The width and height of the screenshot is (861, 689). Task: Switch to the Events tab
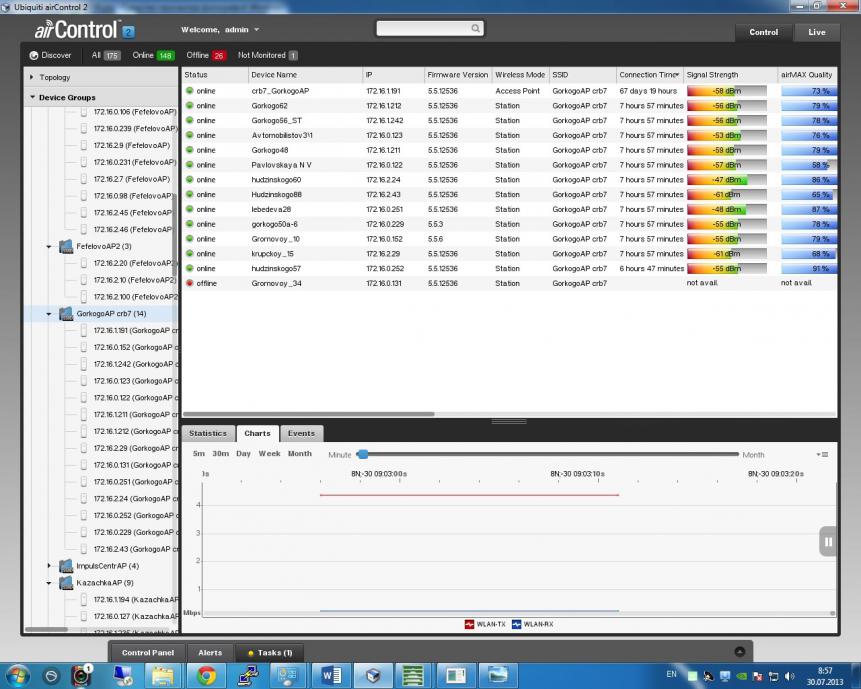pos(301,434)
